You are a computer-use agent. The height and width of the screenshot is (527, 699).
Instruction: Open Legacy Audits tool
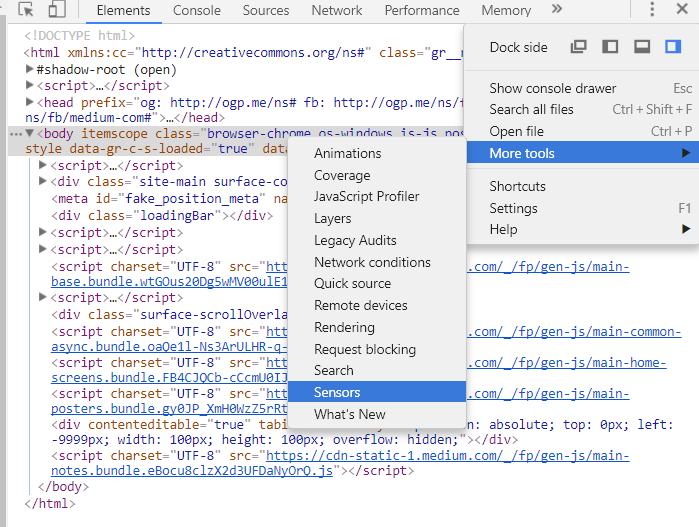point(377,240)
